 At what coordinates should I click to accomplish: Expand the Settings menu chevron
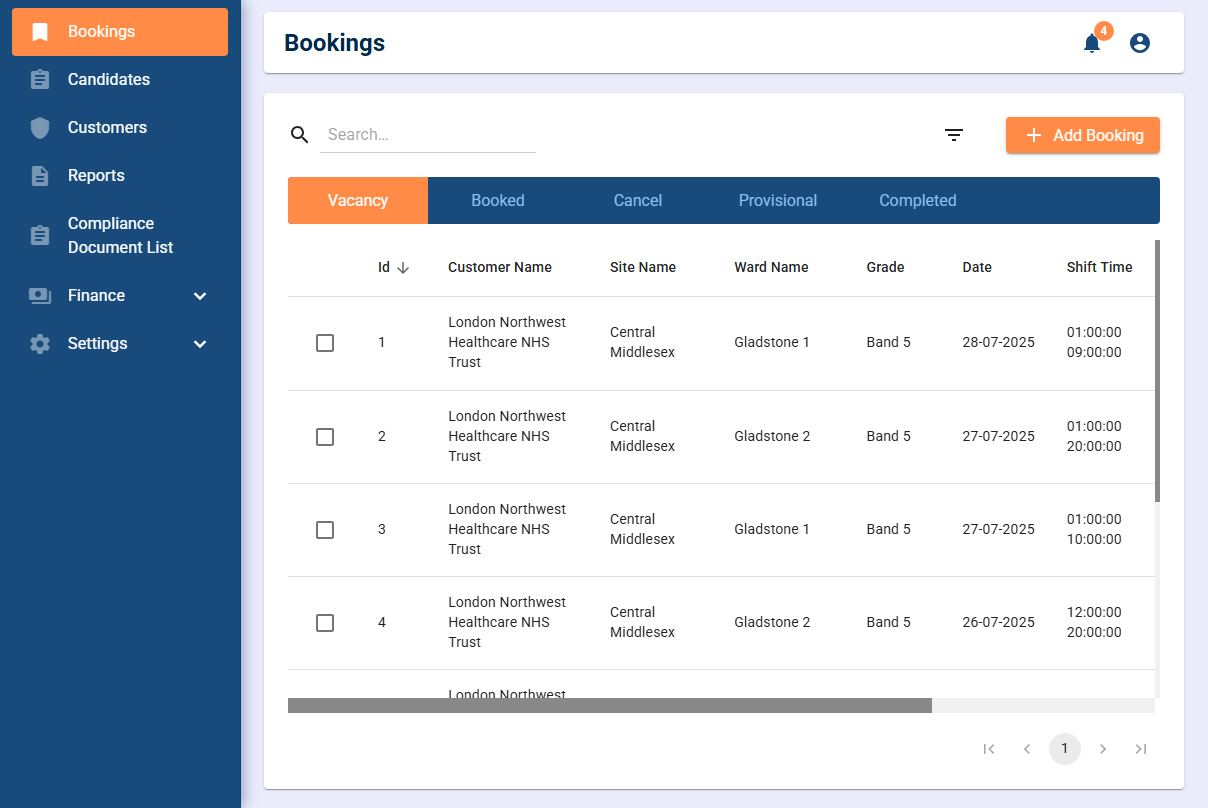pos(200,344)
